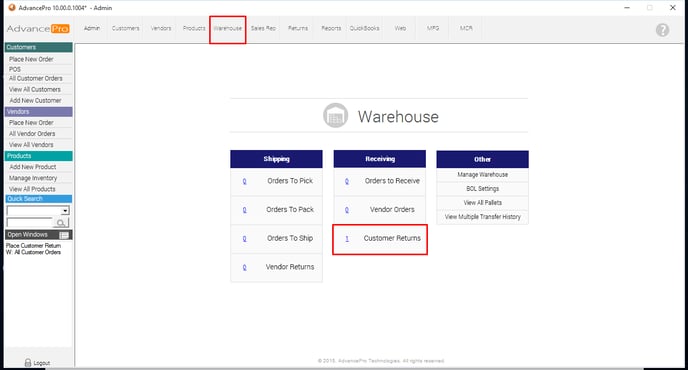Open Customer Returns in Receiving
This screenshot has height=370, width=688.
tap(392, 238)
